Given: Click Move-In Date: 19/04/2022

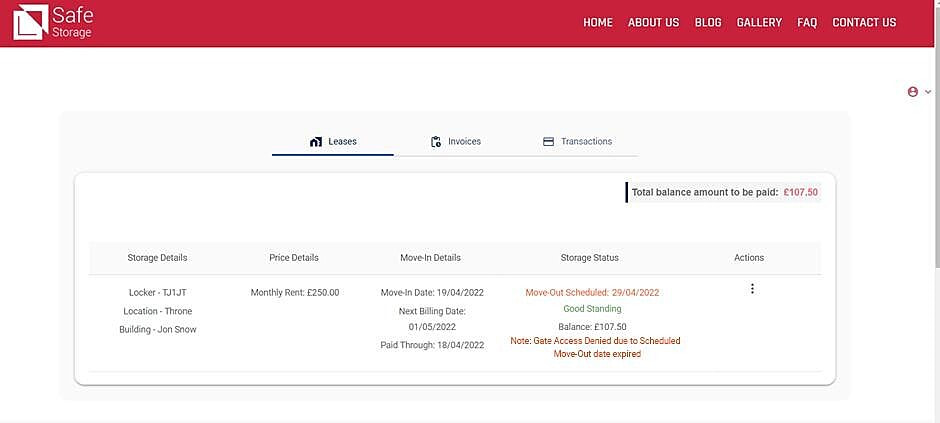Looking at the screenshot, I should (432, 293).
